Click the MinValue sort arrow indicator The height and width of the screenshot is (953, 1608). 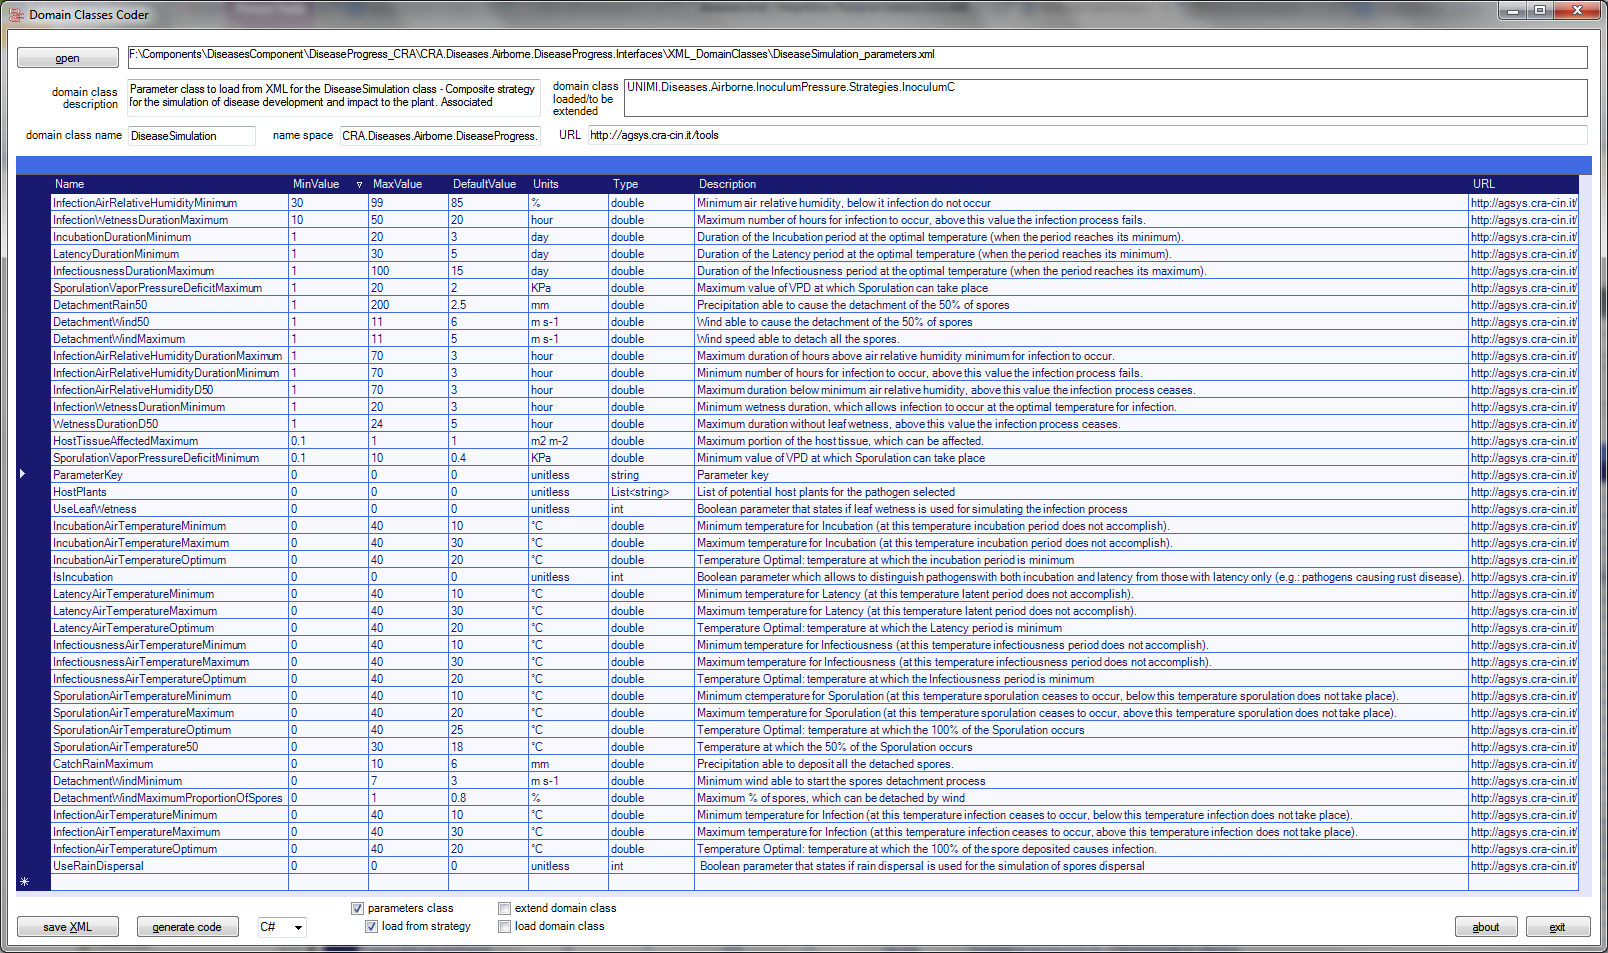tap(360, 185)
